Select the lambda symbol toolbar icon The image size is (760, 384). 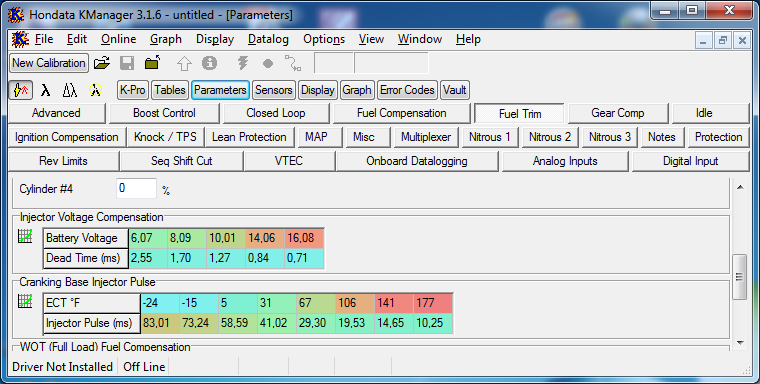(x=45, y=90)
